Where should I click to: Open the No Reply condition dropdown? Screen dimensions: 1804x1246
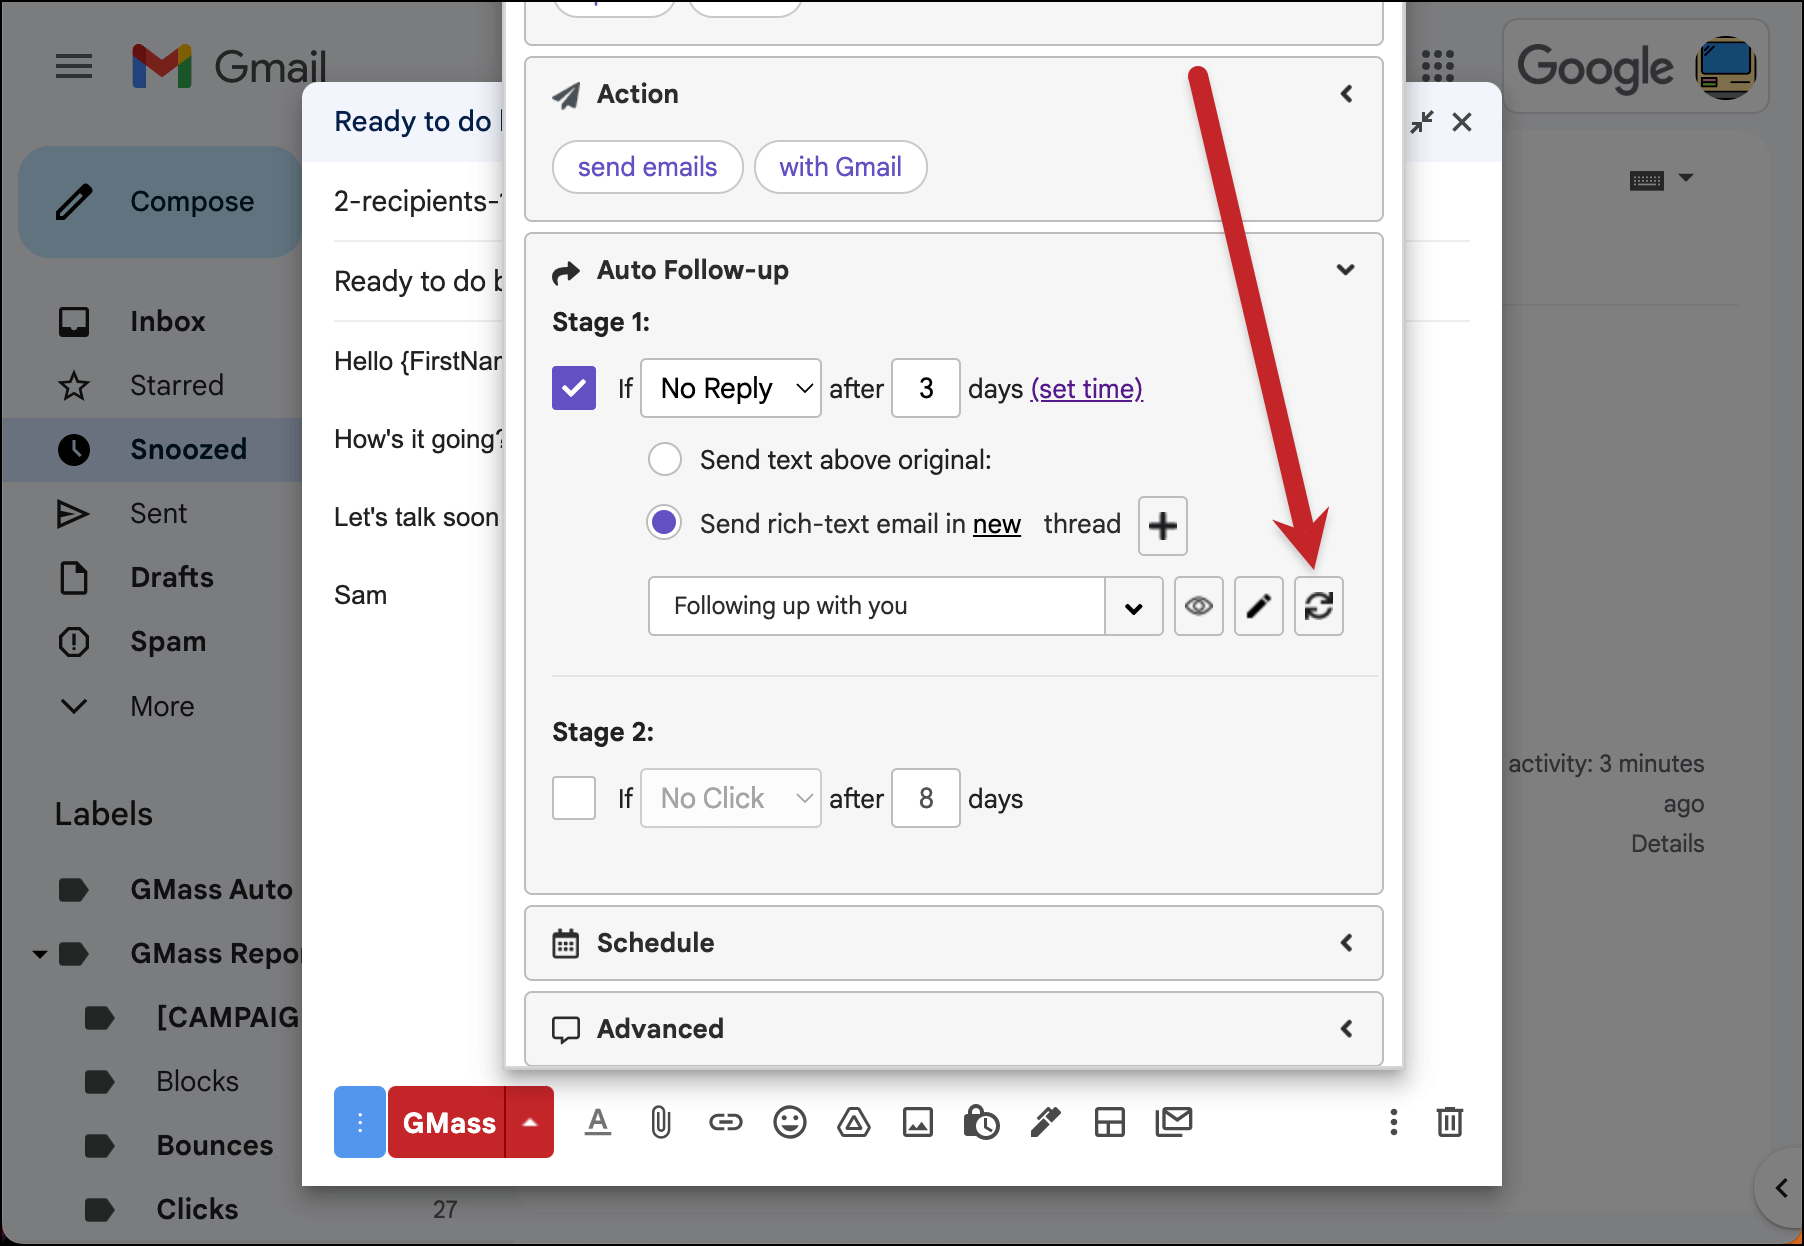point(731,388)
